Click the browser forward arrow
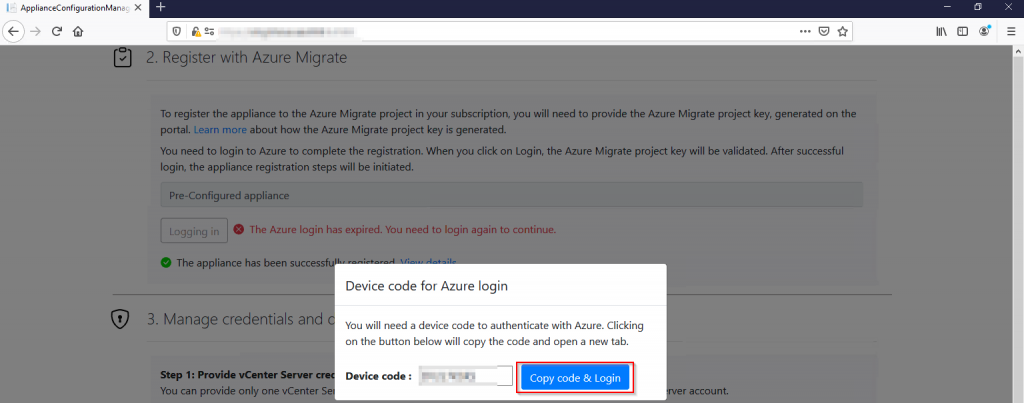 click(35, 31)
